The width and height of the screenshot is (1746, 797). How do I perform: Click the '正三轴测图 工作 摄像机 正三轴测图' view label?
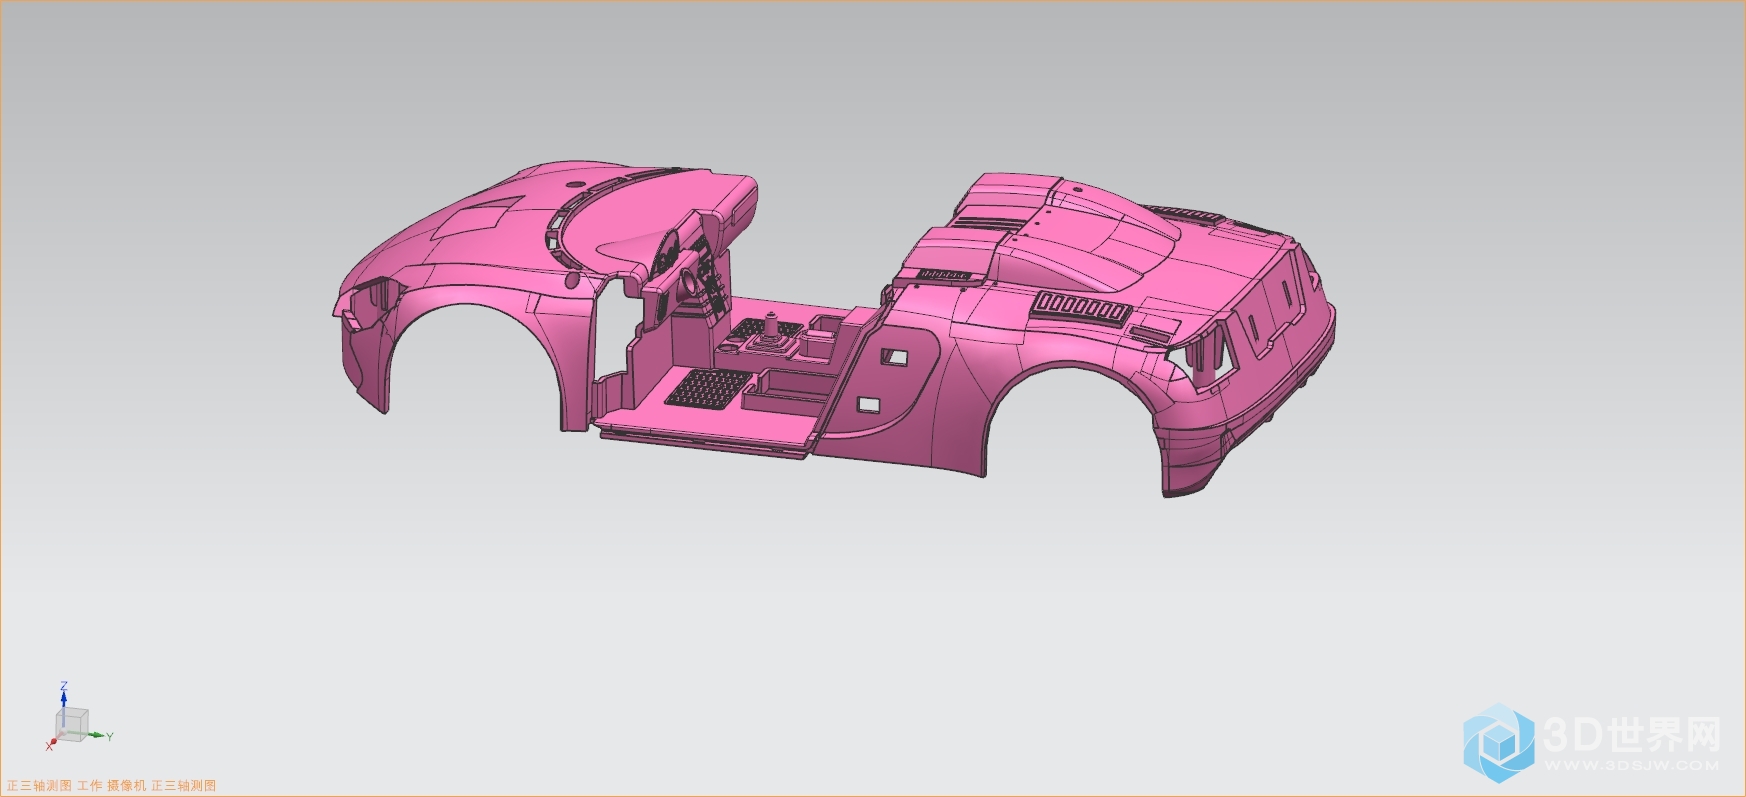112,786
